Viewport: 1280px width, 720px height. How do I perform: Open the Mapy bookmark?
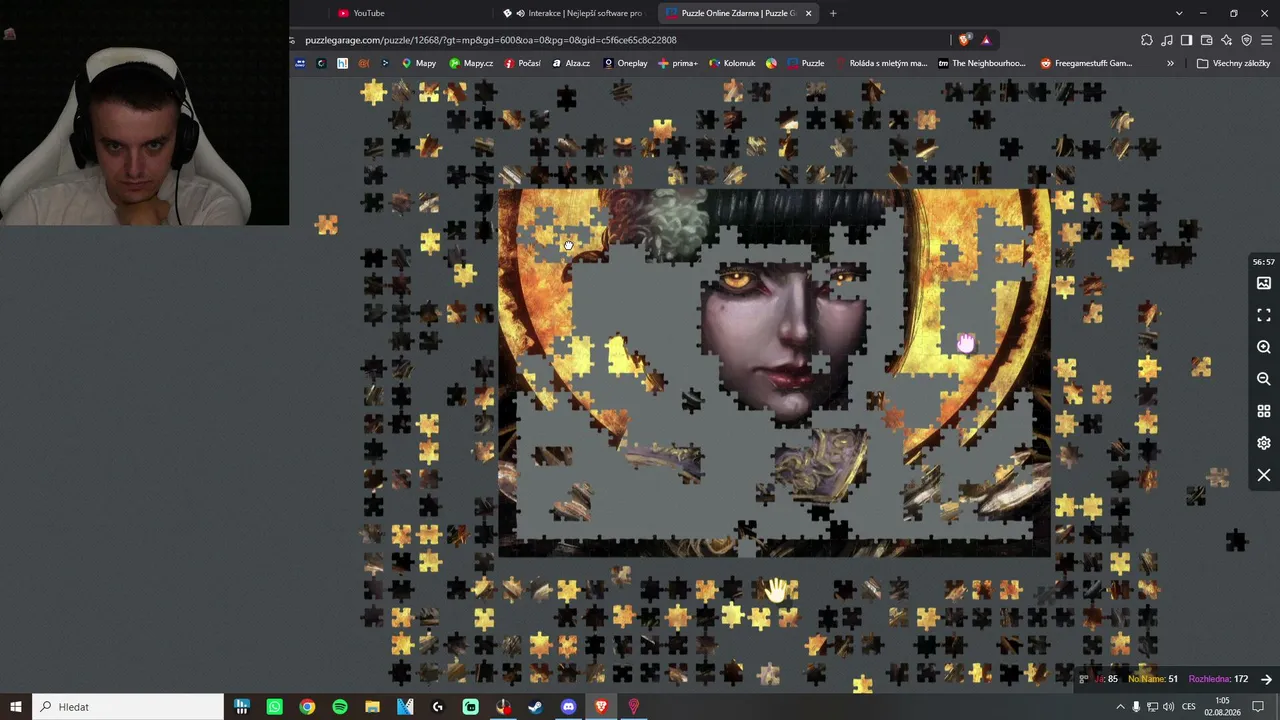coord(418,63)
